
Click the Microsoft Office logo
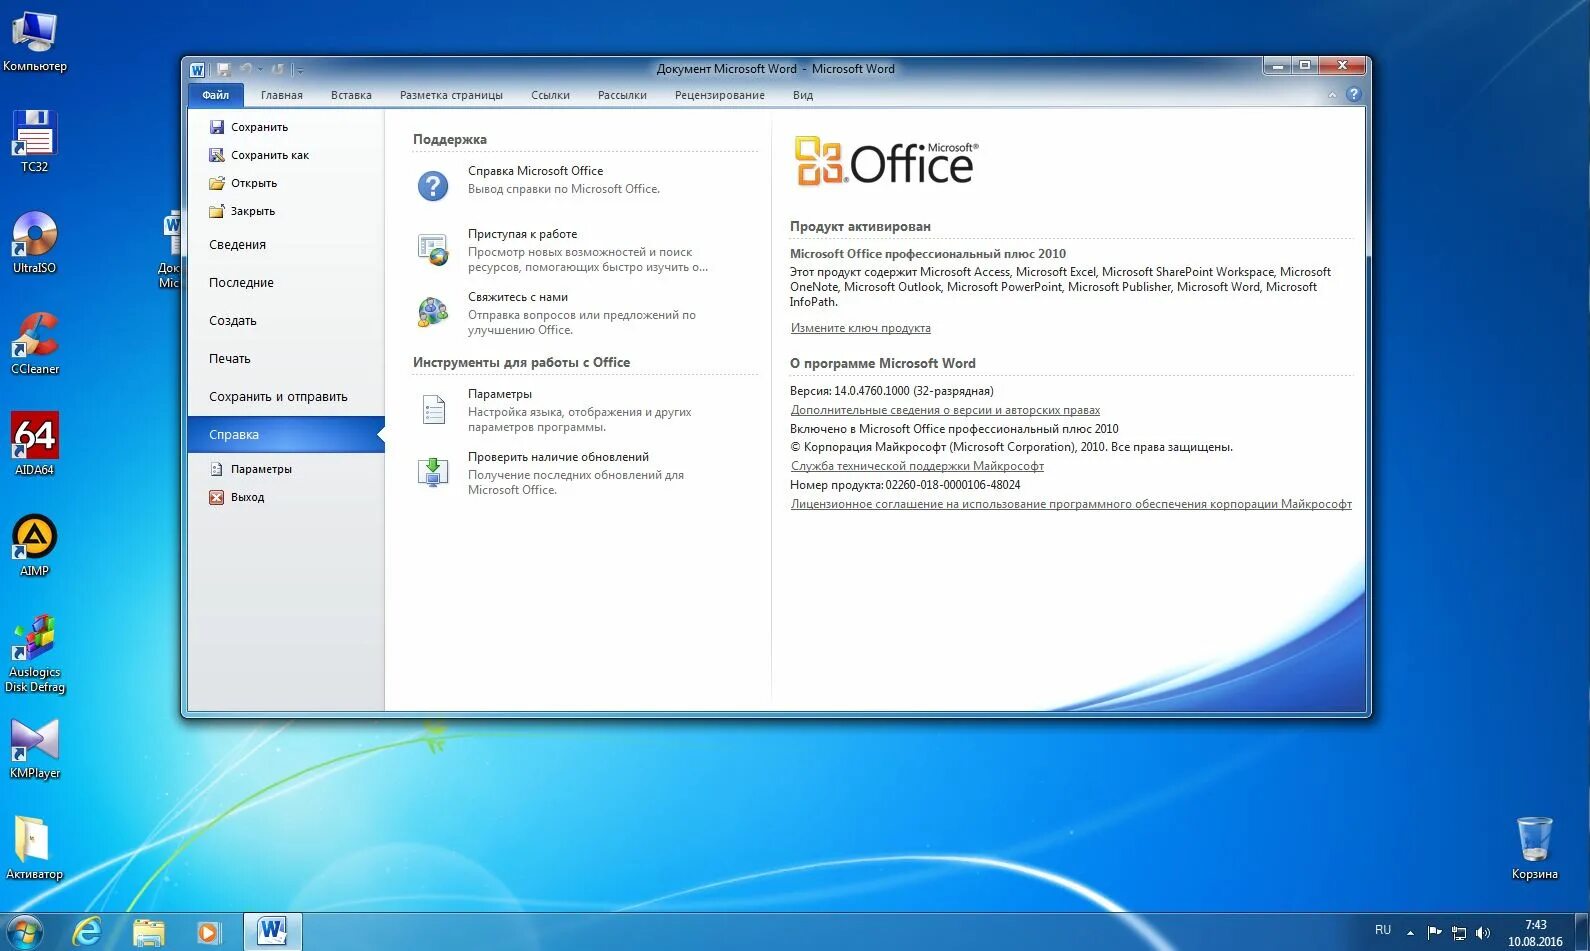click(886, 161)
